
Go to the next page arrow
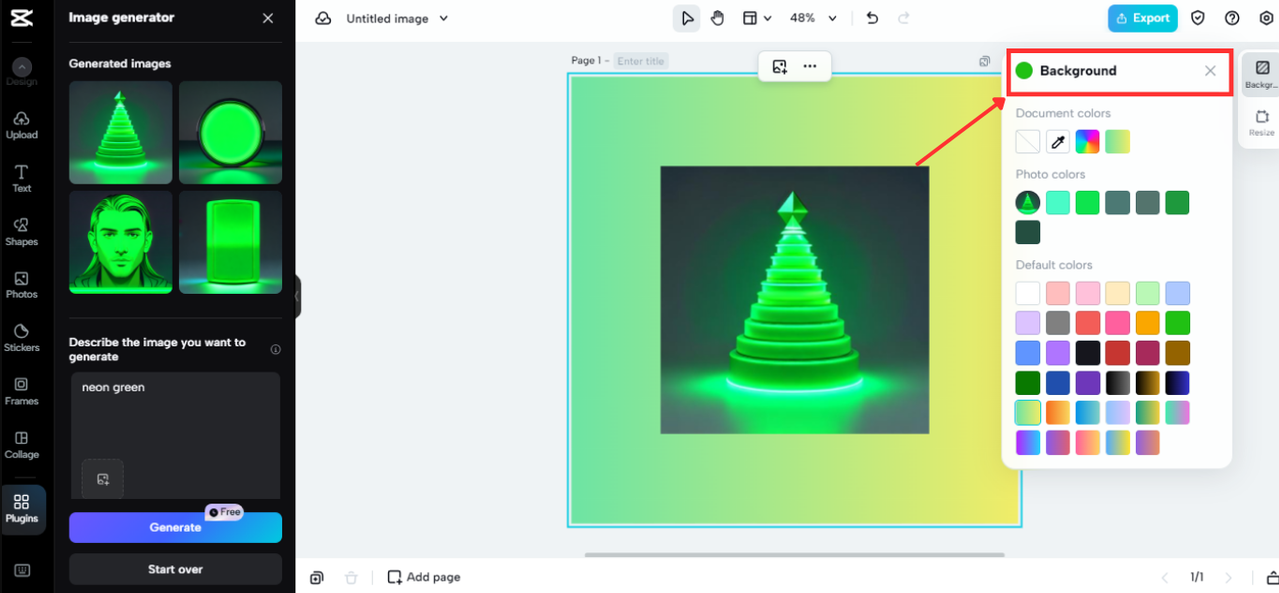click(x=1229, y=577)
